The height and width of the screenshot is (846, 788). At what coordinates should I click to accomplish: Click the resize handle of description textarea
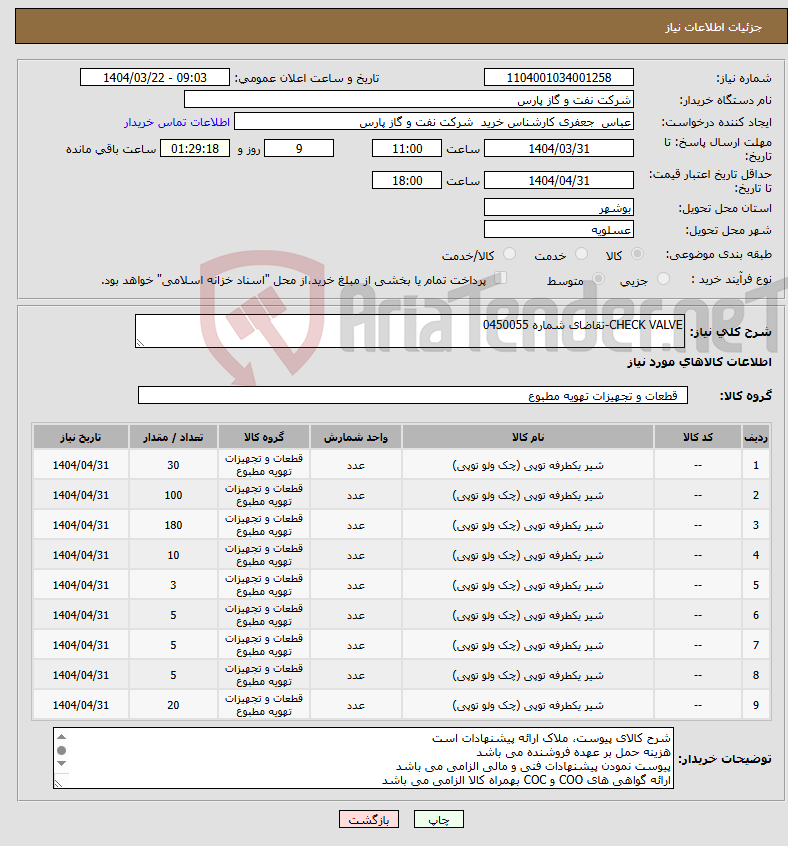click(x=140, y=343)
